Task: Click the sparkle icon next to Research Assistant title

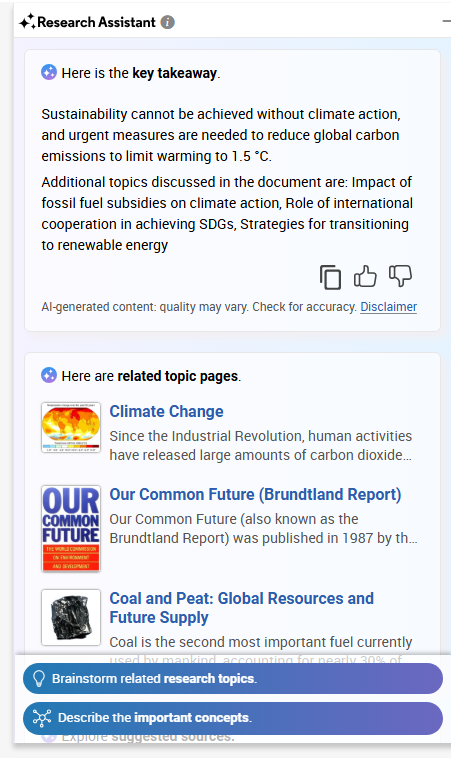Action: click(x=27, y=22)
